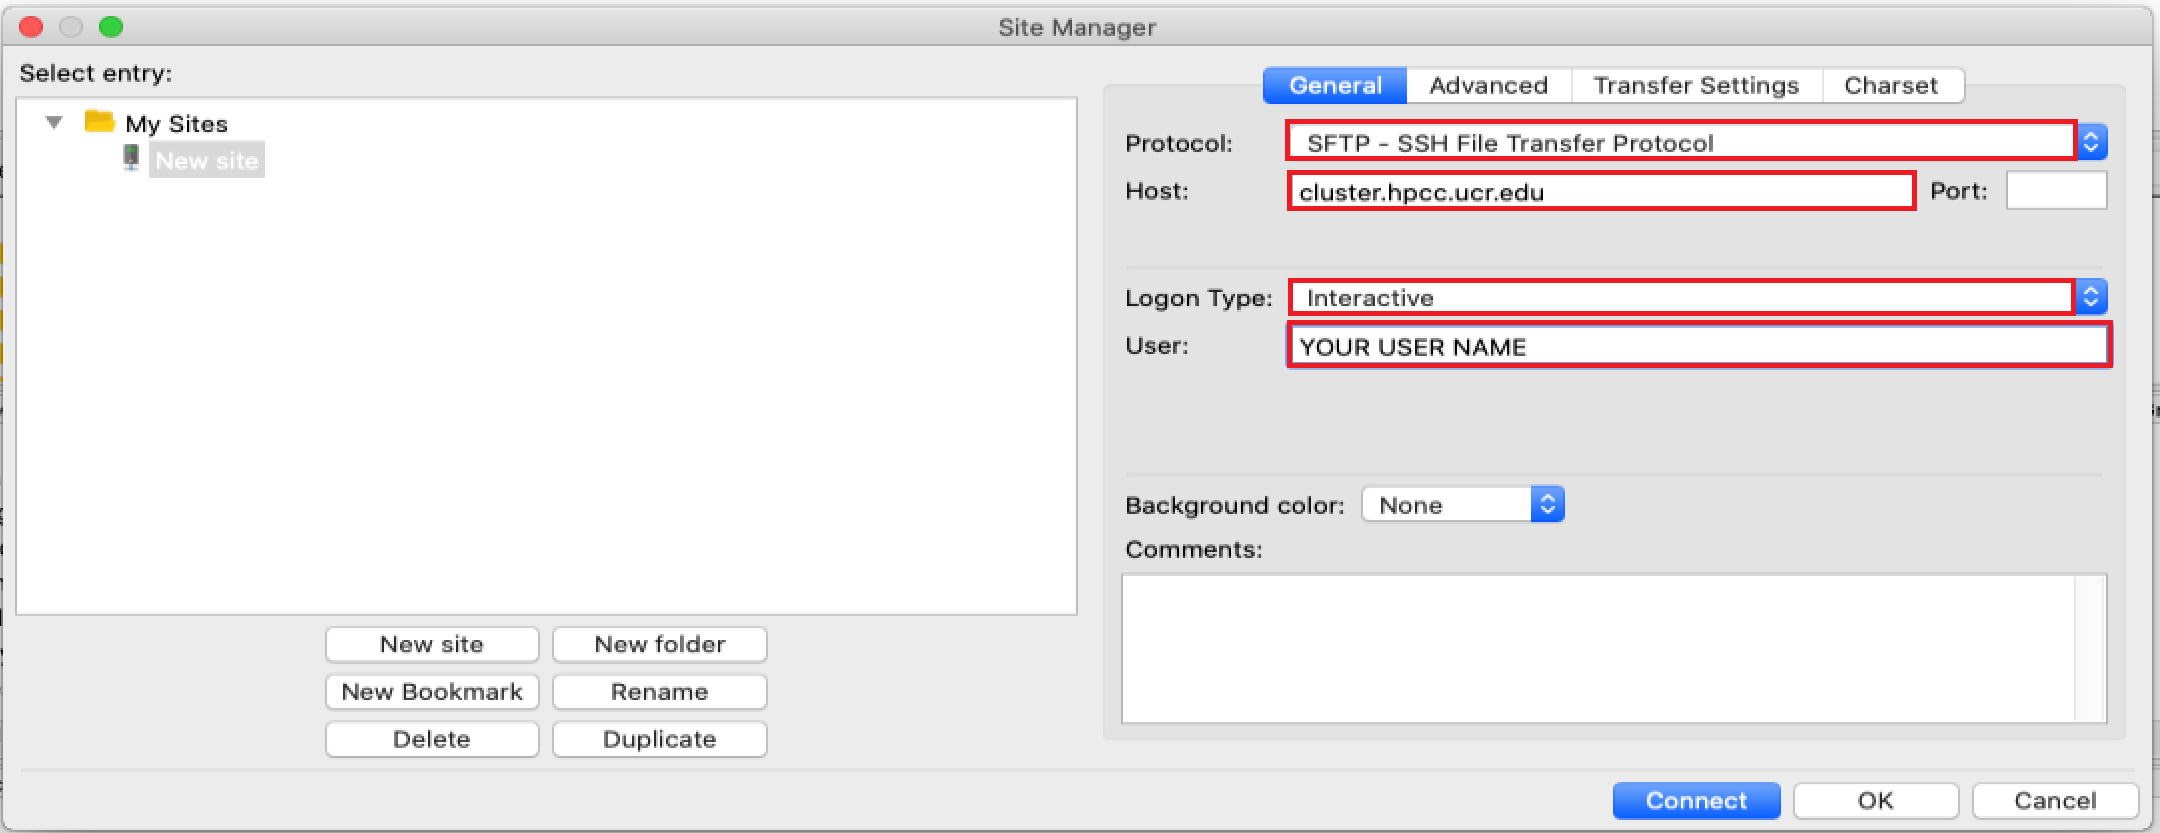Click the New Bookmark button
This screenshot has height=833, width=2160.
pos(431,692)
